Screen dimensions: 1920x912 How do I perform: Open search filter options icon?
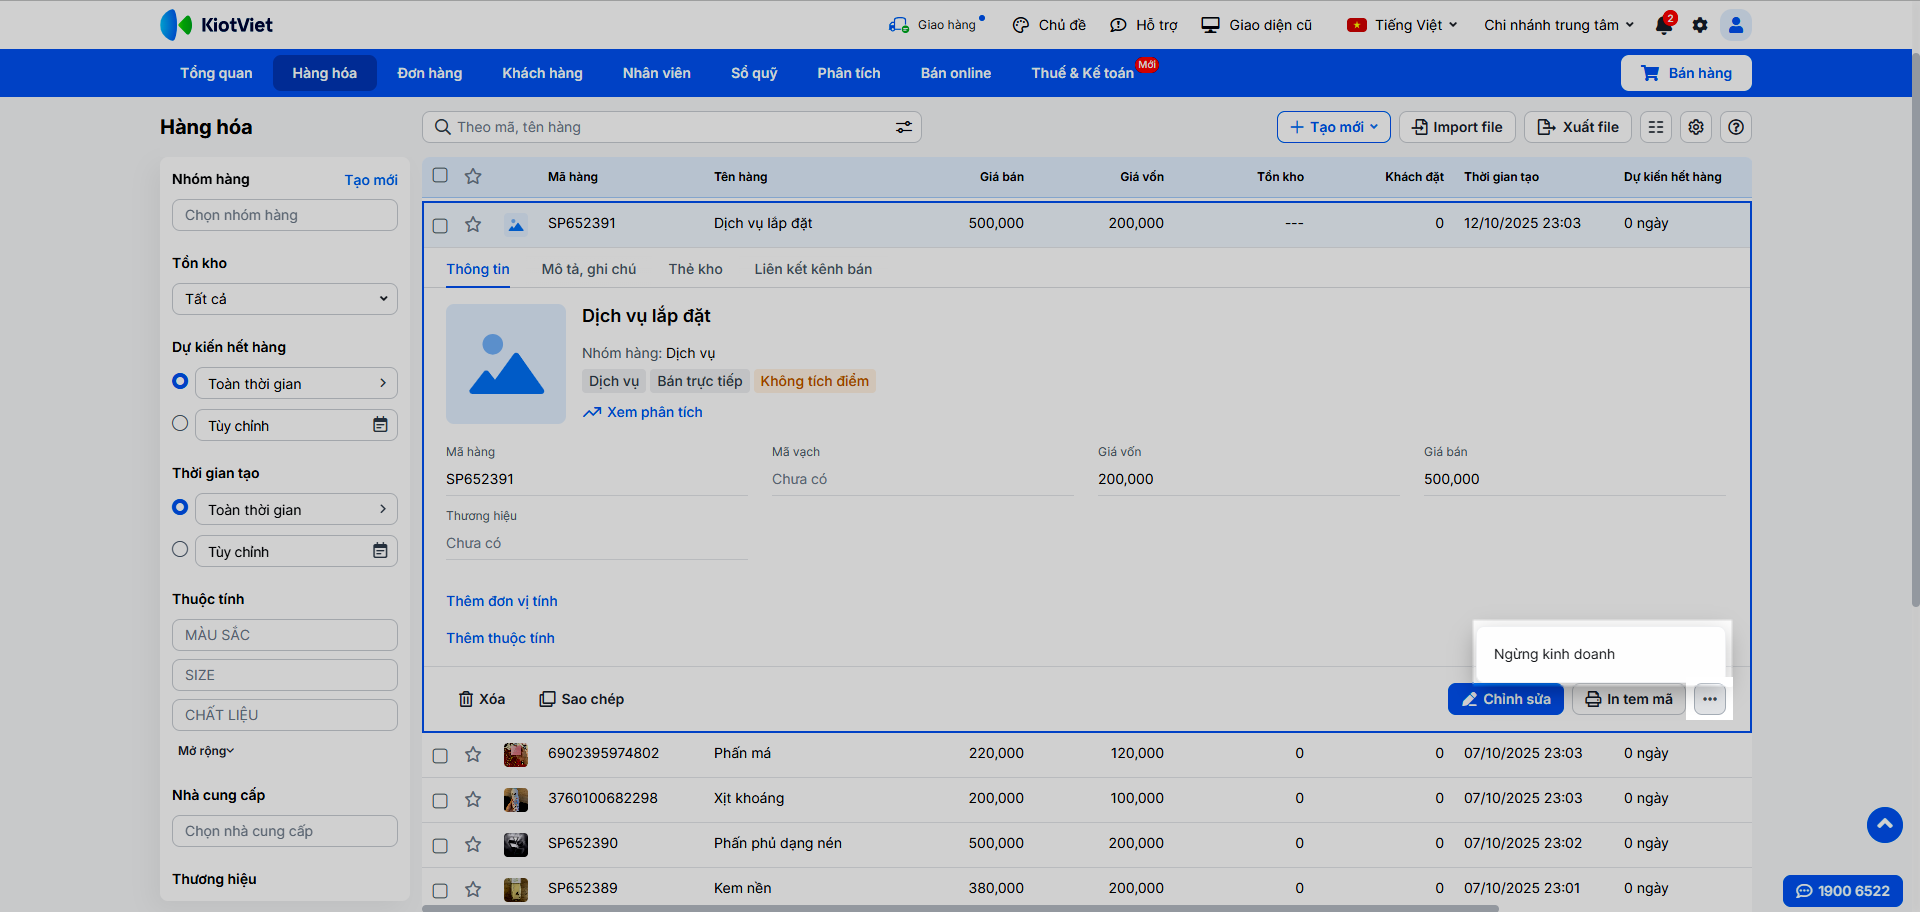click(x=903, y=127)
